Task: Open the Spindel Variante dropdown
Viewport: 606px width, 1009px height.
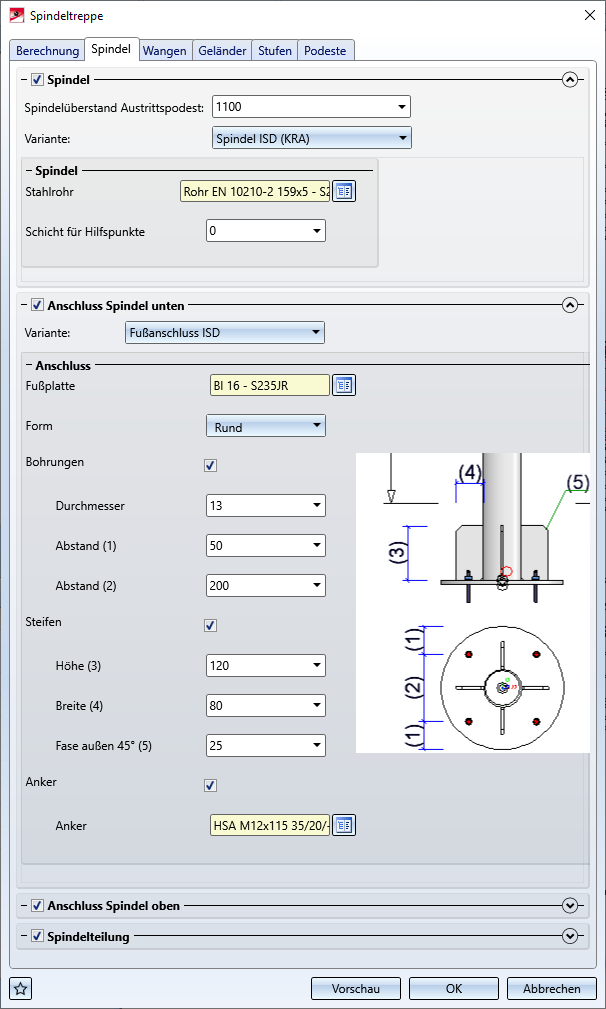Action: coord(312,139)
